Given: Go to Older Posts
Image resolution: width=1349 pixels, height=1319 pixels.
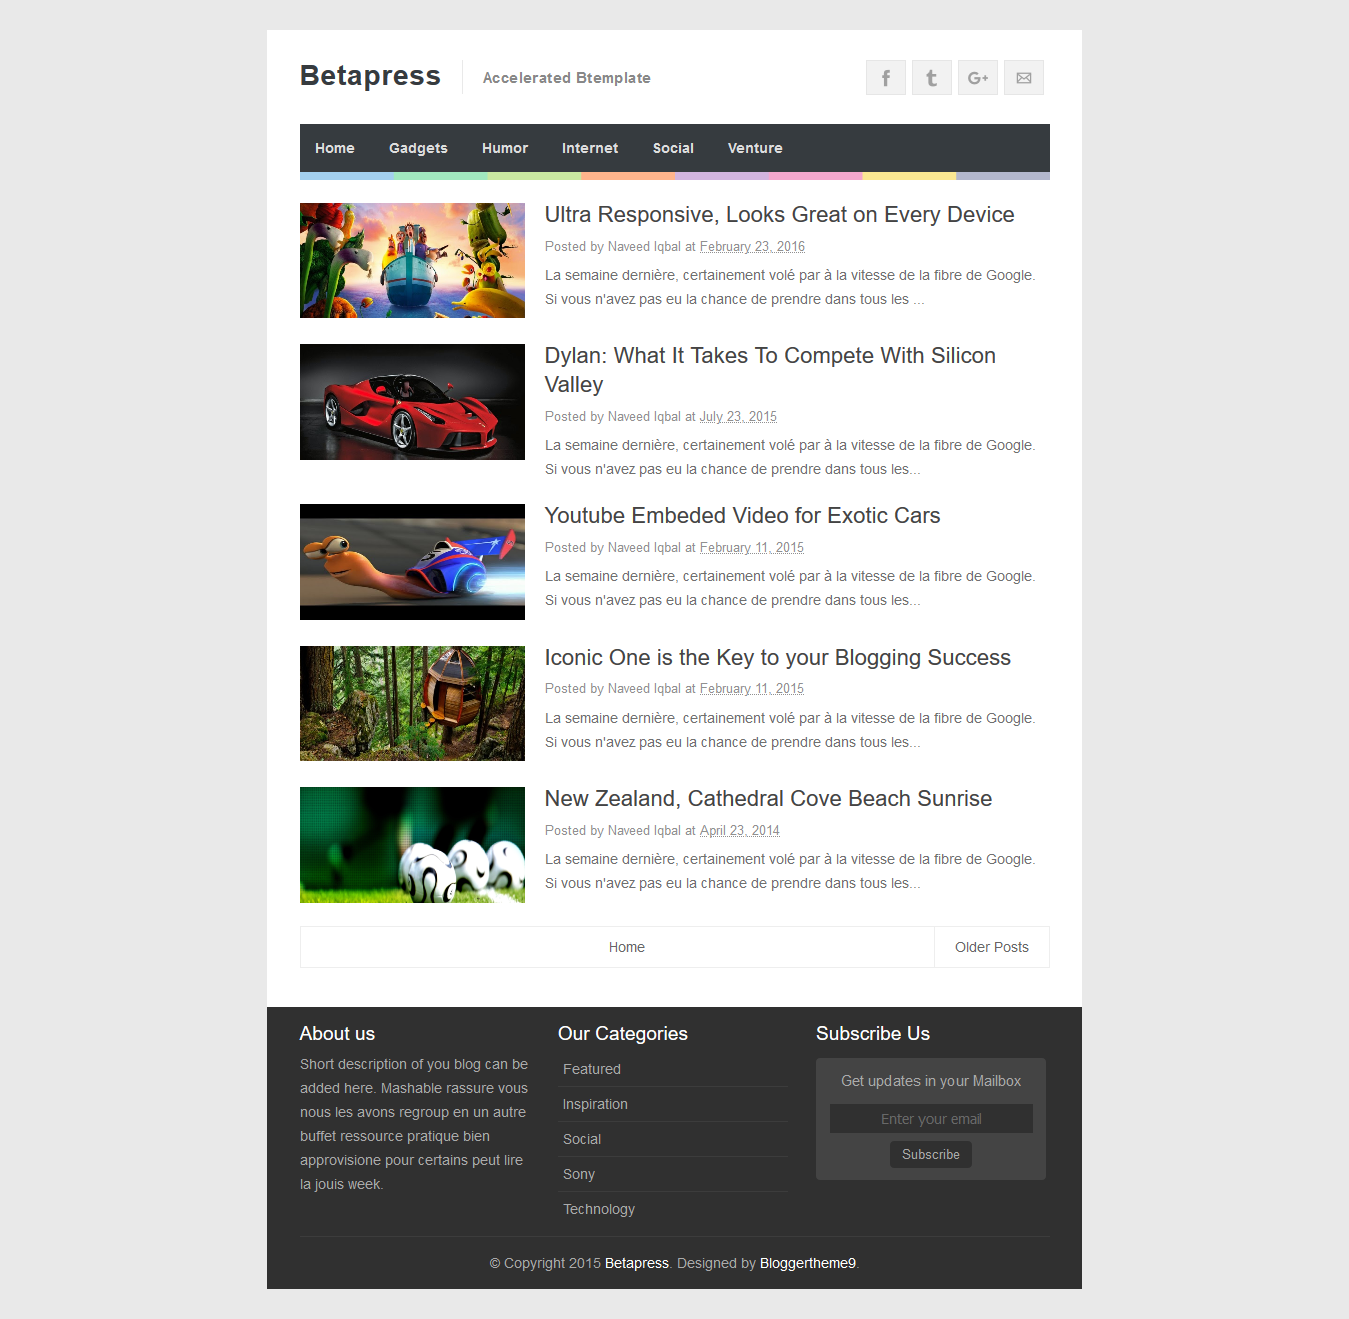Looking at the screenshot, I should (x=992, y=947).
